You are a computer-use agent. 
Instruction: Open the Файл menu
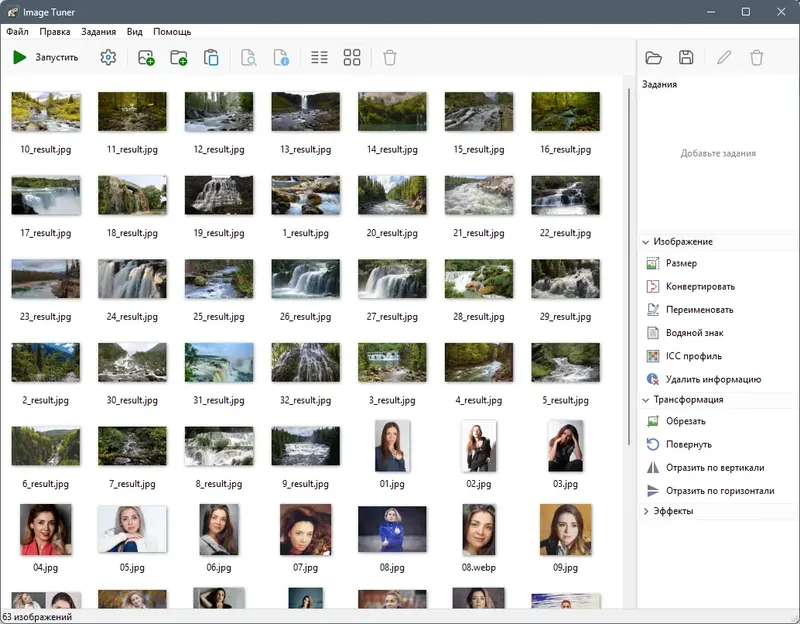(x=17, y=32)
